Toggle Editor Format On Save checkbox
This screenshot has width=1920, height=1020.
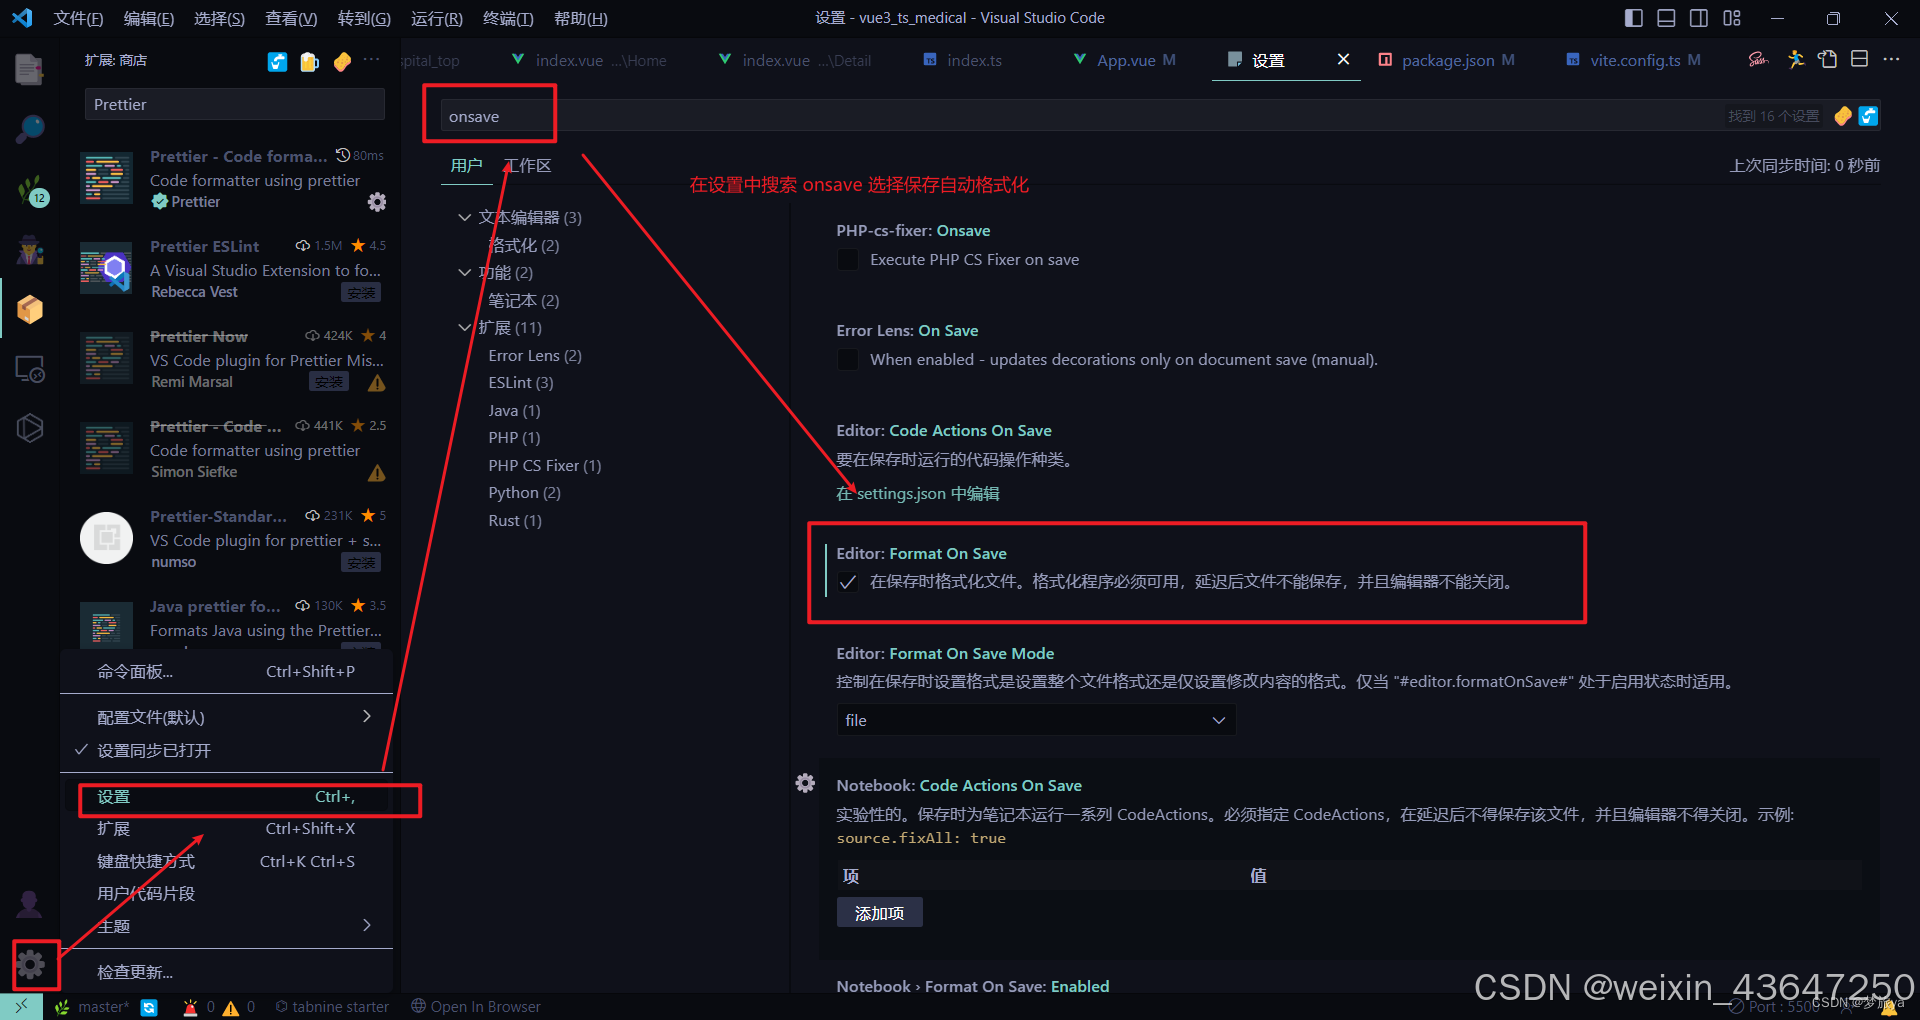click(x=848, y=583)
